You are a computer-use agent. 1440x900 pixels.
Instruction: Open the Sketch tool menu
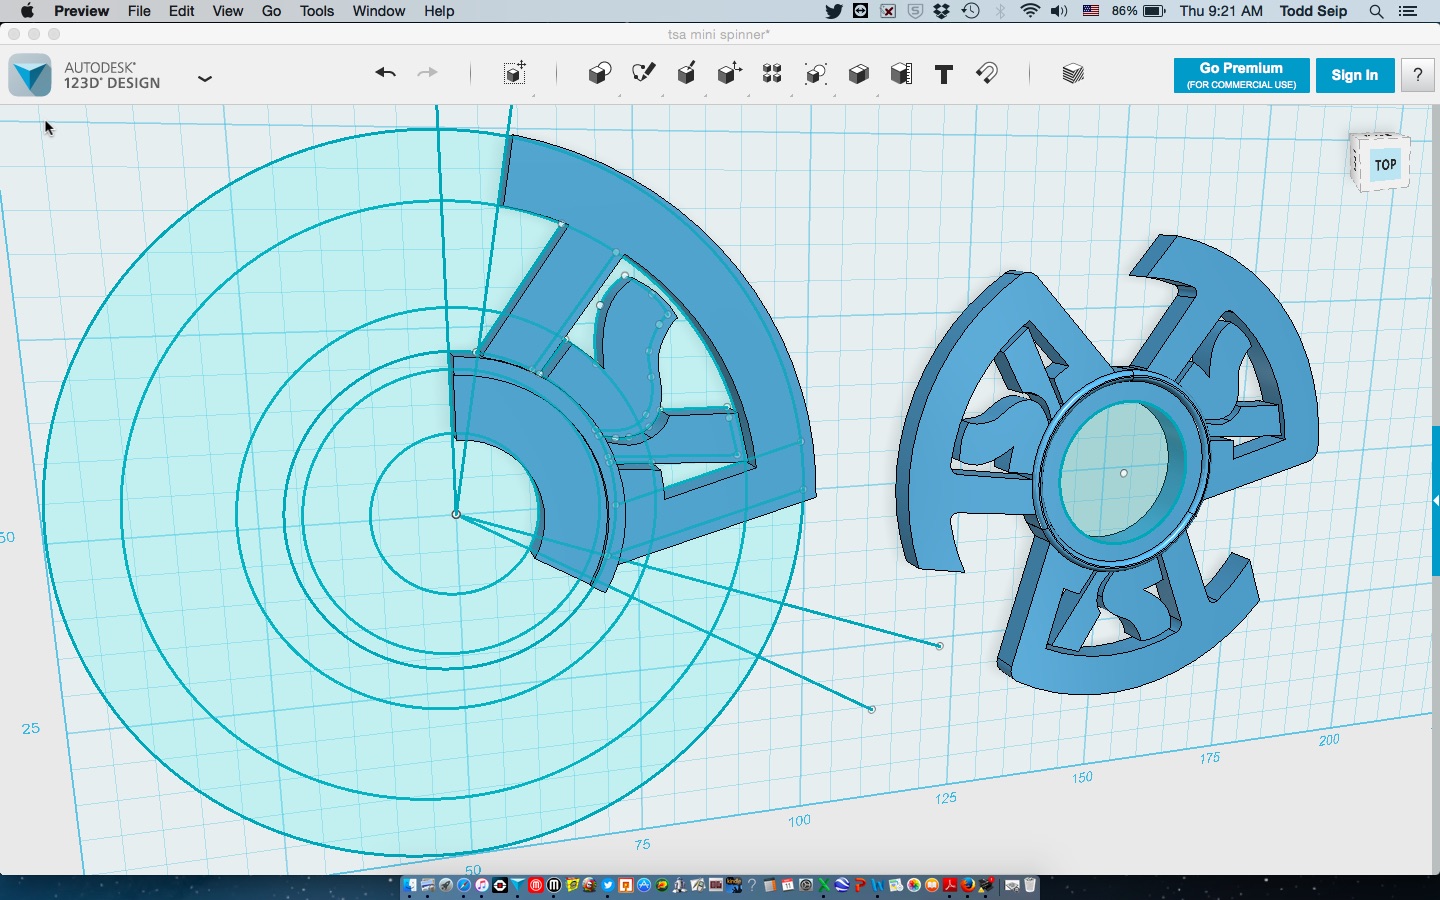[x=643, y=73]
